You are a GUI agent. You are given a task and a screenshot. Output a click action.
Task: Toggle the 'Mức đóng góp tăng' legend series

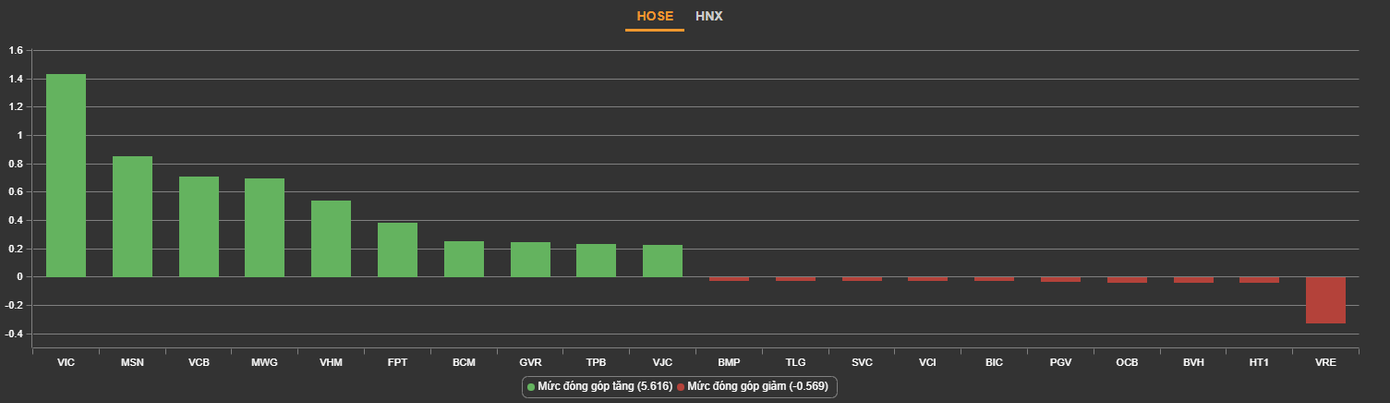coord(597,386)
